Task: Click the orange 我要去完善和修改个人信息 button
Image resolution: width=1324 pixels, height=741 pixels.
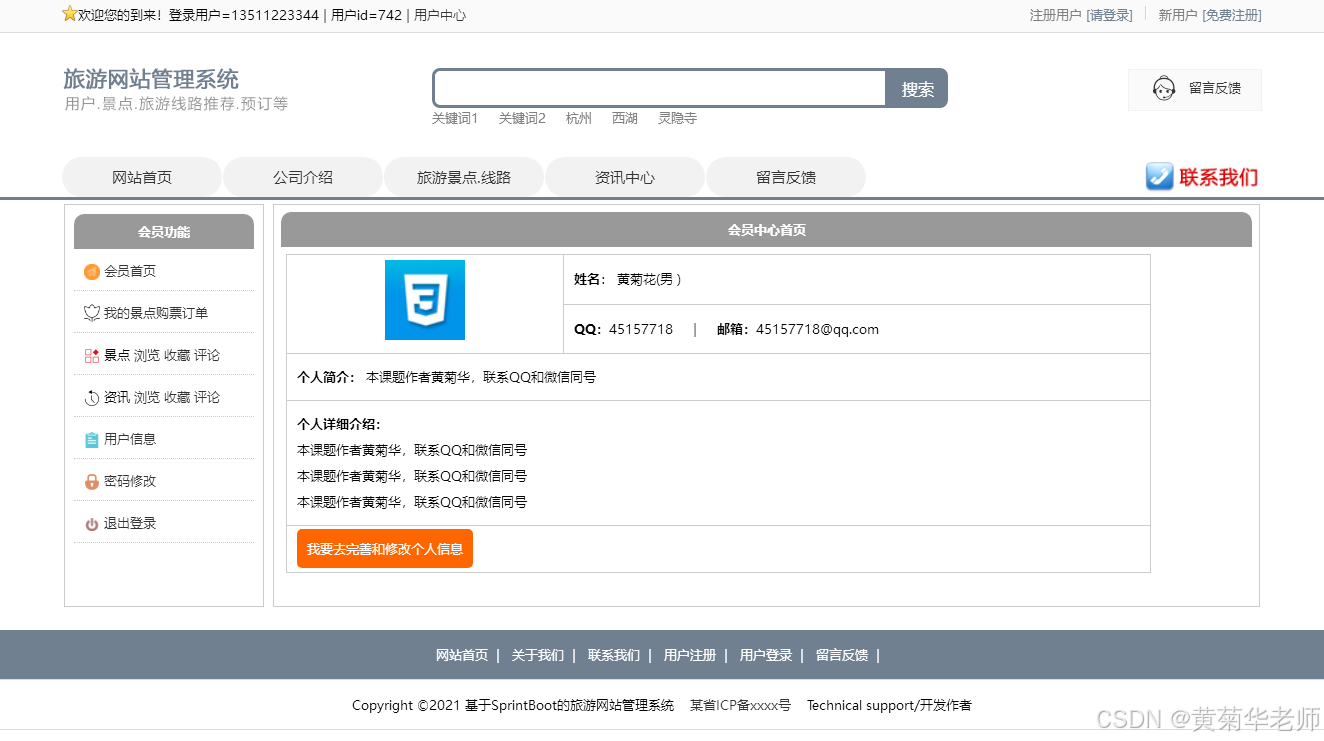Action: (384, 548)
